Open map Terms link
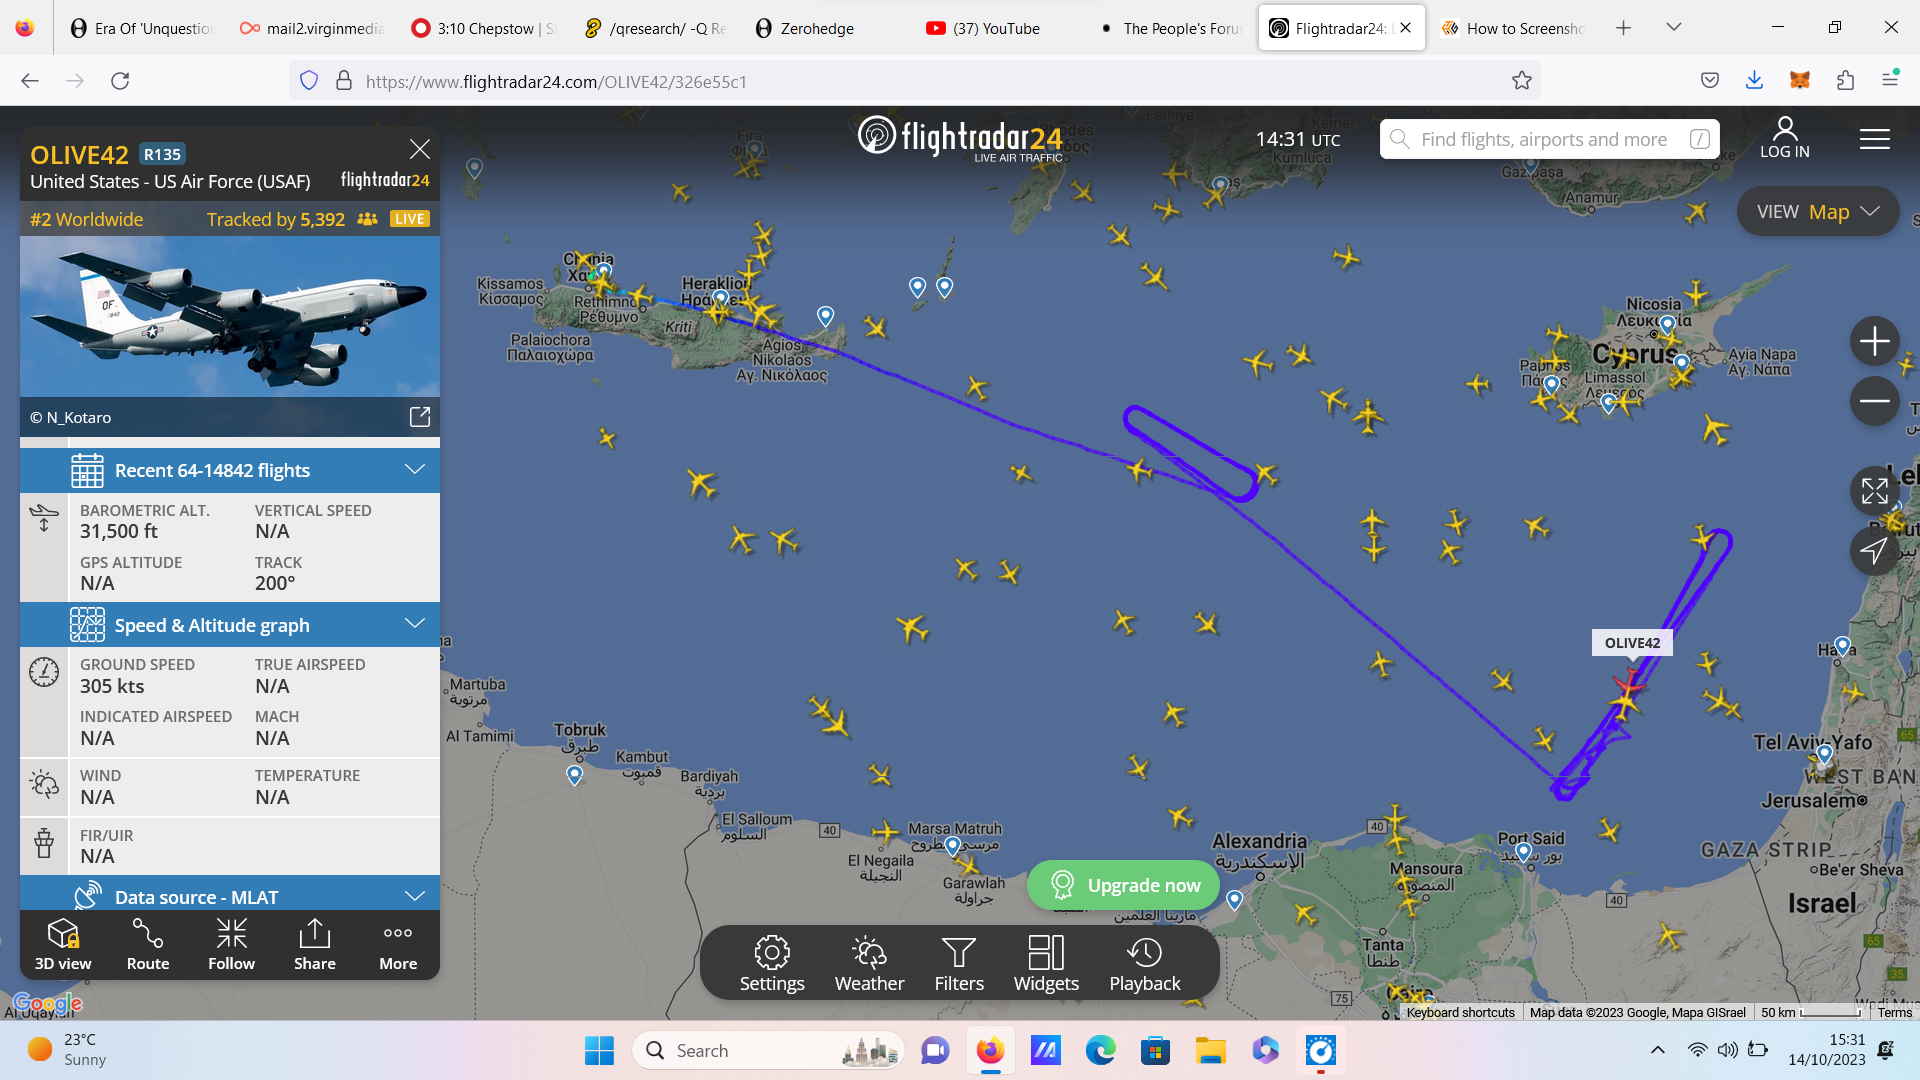 (1894, 1013)
